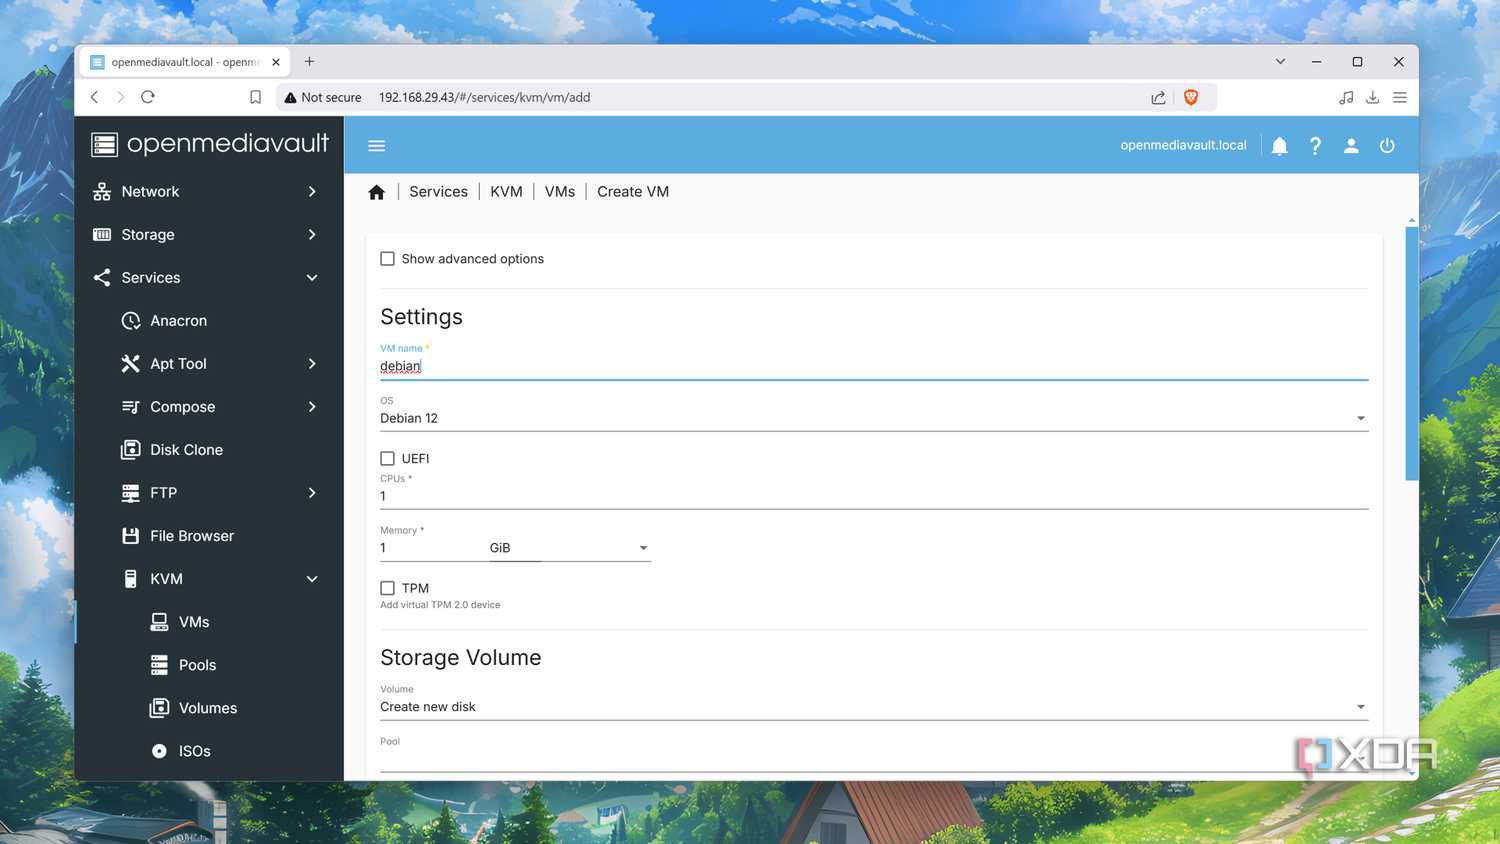
Task: Click the VM name input field
Action: [x=874, y=366]
